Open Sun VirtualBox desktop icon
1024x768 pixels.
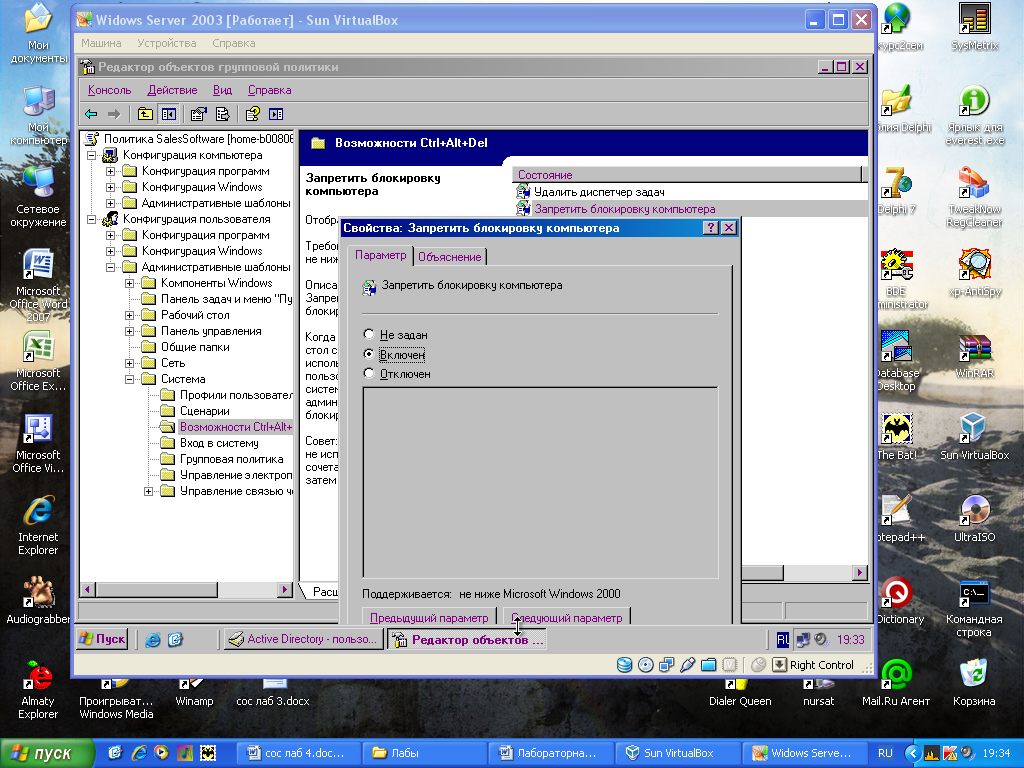tap(974, 437)
